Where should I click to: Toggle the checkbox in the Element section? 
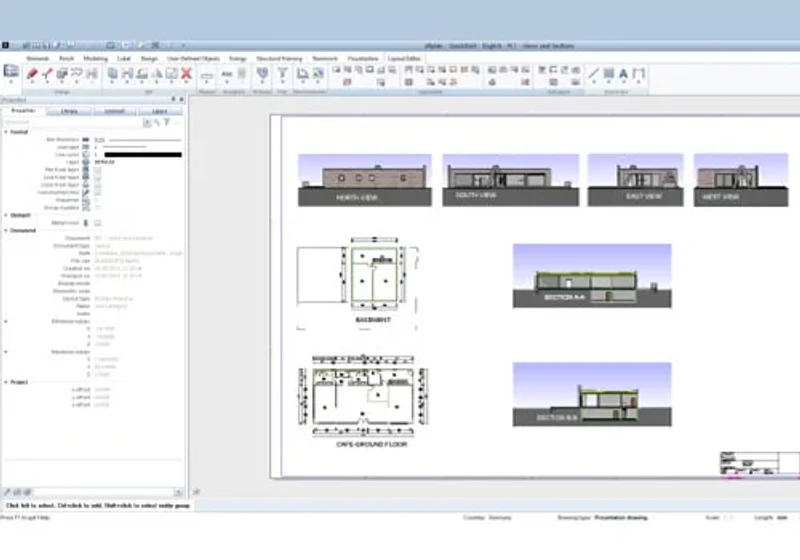pos(97,223)
